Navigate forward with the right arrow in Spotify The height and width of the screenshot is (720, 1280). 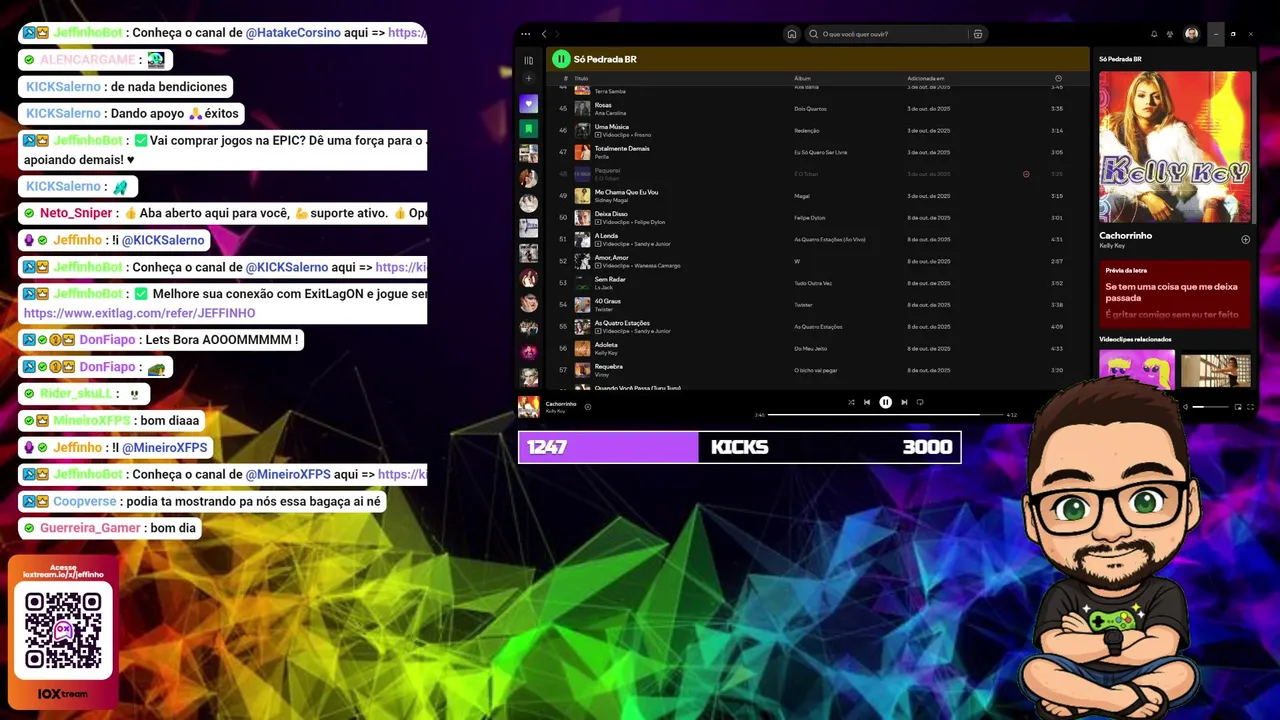pos(557,34)
